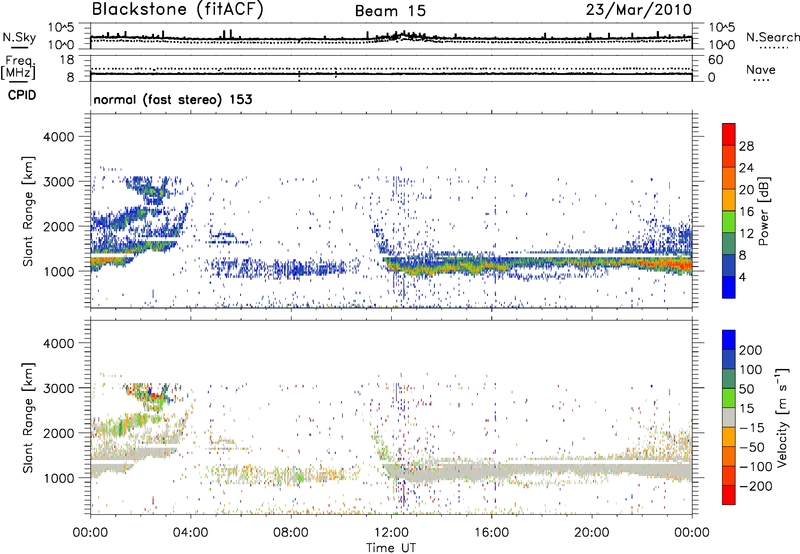Image resolution: width=800 pixels, height=554 pixels.
Task: Click the '4' Power colorbar value
Action: point(742,278)
